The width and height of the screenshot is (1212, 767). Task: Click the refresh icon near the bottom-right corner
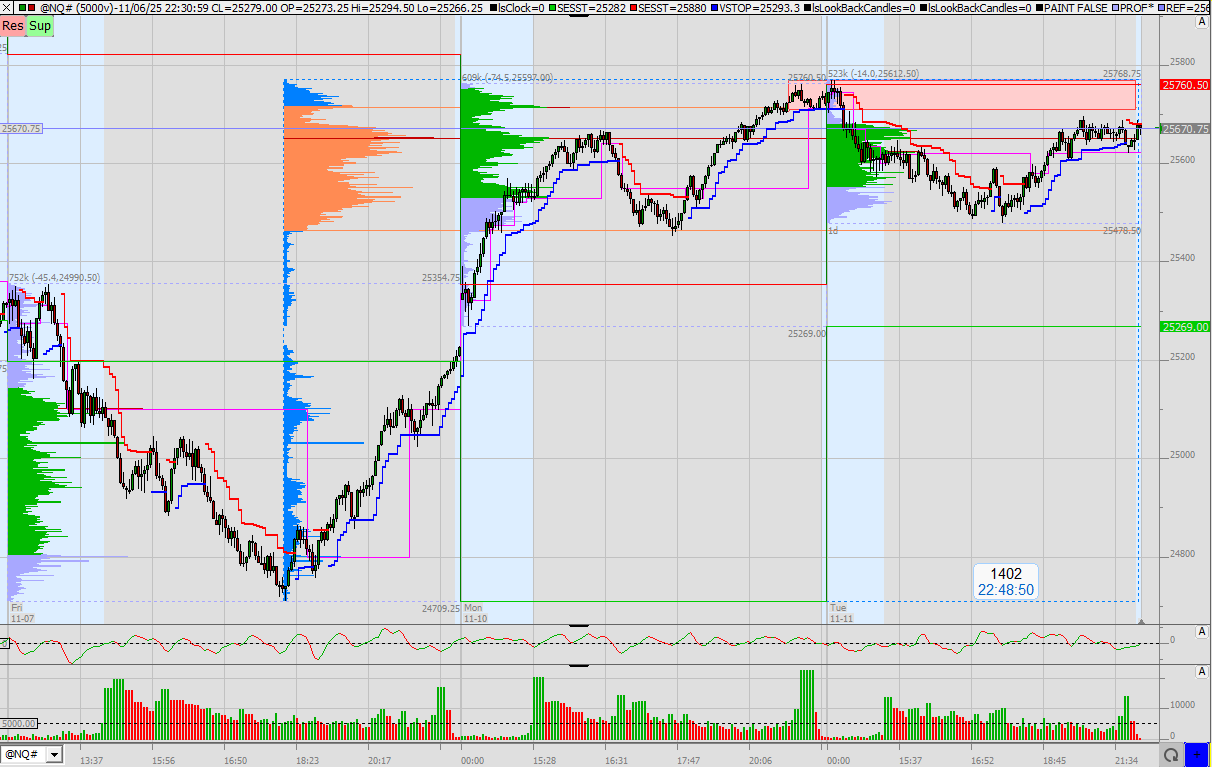point(1171,755)
